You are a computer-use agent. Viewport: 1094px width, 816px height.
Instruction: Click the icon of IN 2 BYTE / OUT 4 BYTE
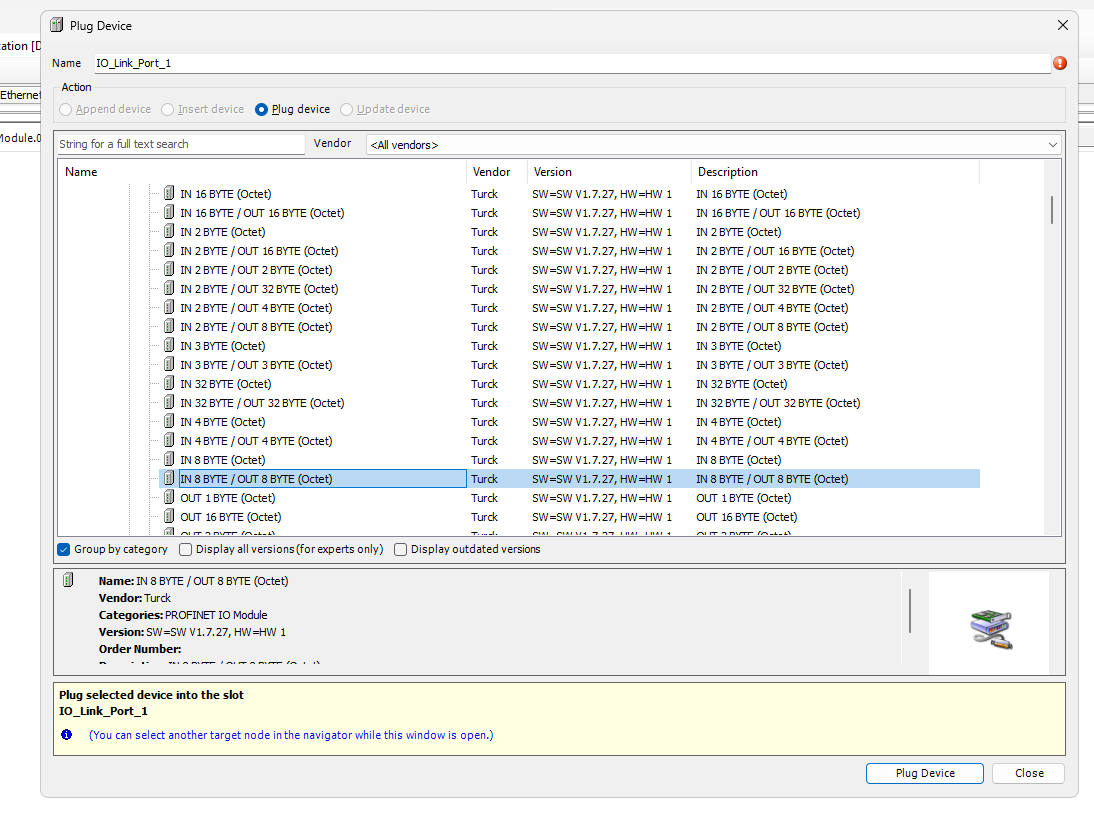[x=169, y=307]
